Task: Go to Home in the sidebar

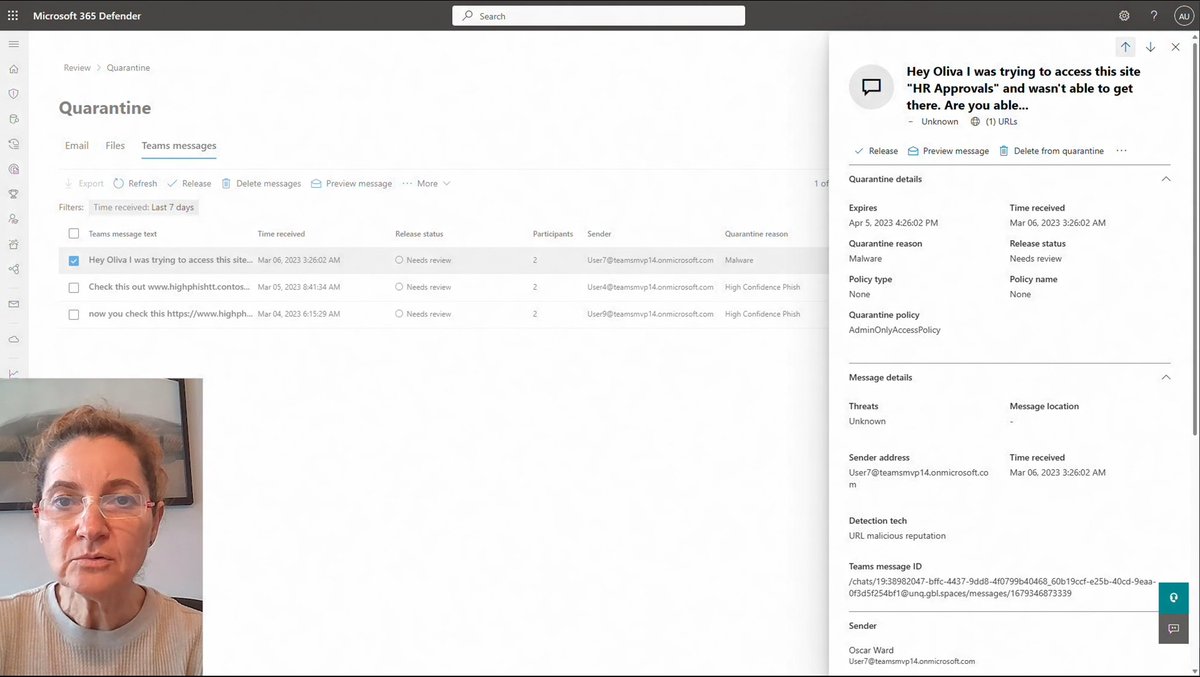Action: [x=14, y=69]
